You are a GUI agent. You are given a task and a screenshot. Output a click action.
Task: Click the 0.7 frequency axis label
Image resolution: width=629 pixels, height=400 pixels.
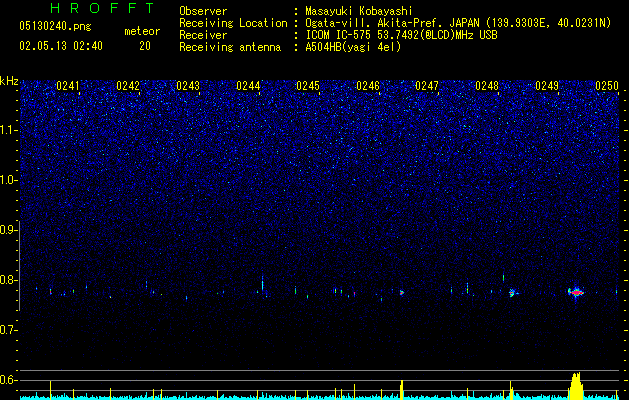pyautogui.click(x=9, y=330)
